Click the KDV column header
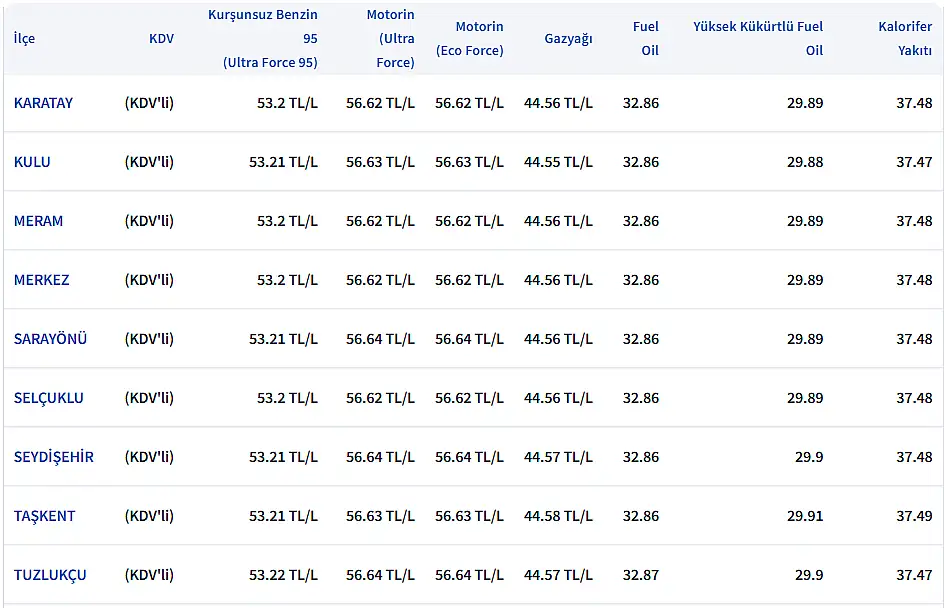The image size is (944, 608). (x=161, y=39)
